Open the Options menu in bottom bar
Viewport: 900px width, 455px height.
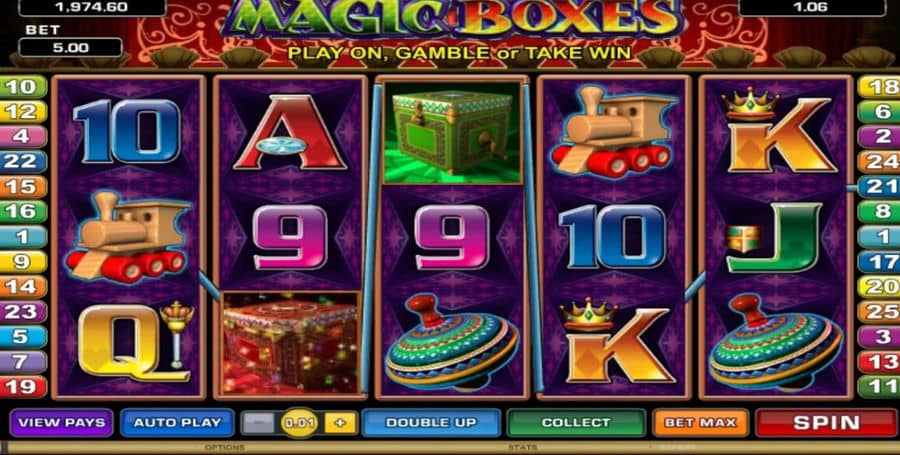tap(225, 448)
